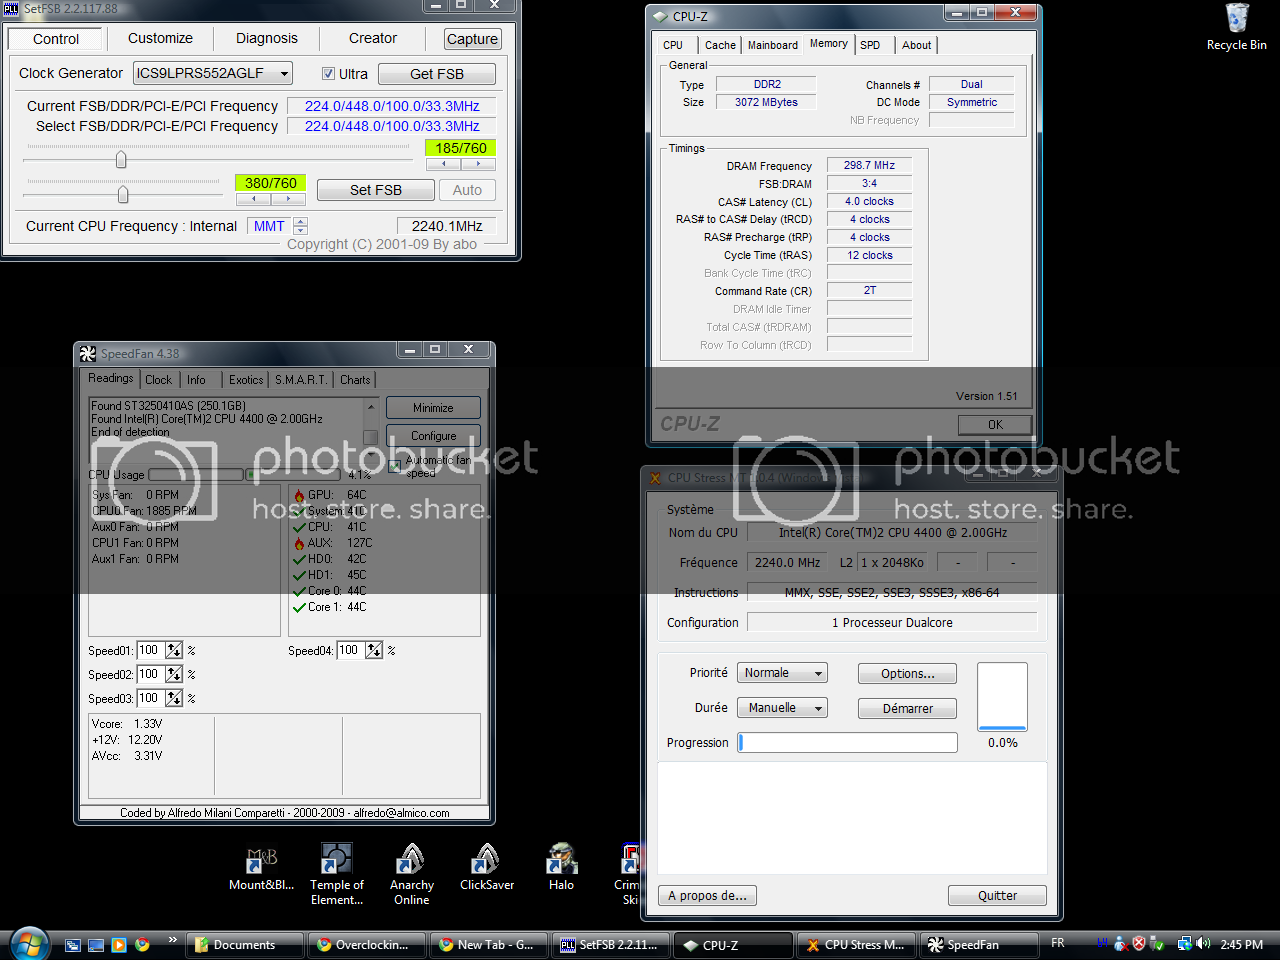Launch the Mount&Blade desktop shortcut
This screenshot has height=960, width=1280.
[x=261, y=860]
